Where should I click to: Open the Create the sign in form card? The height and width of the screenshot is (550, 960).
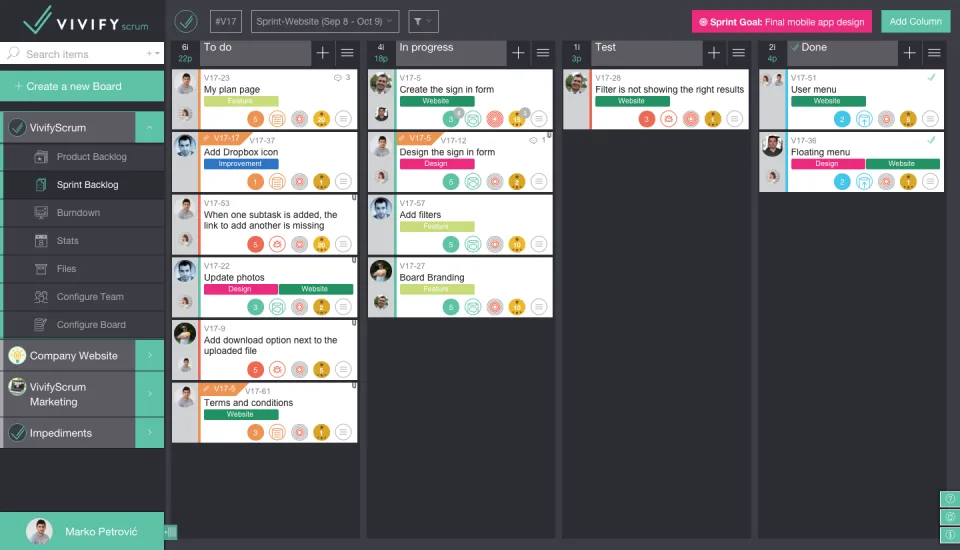pos(460,99)
